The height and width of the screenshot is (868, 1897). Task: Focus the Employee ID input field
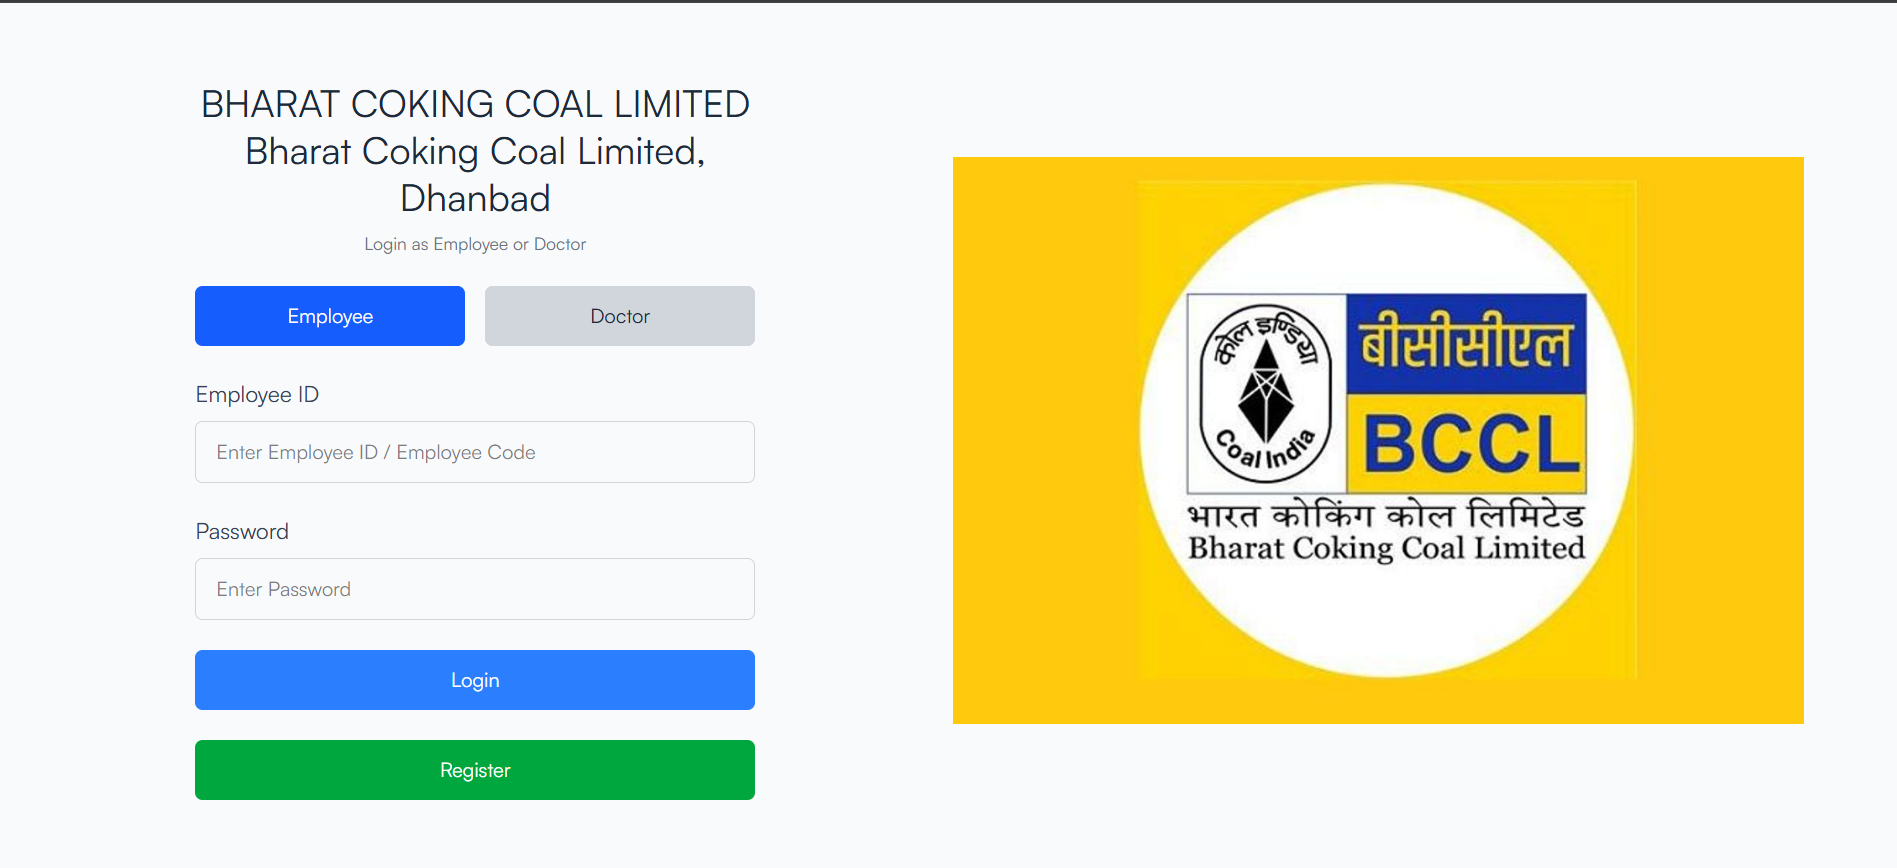tap(475, 452)
